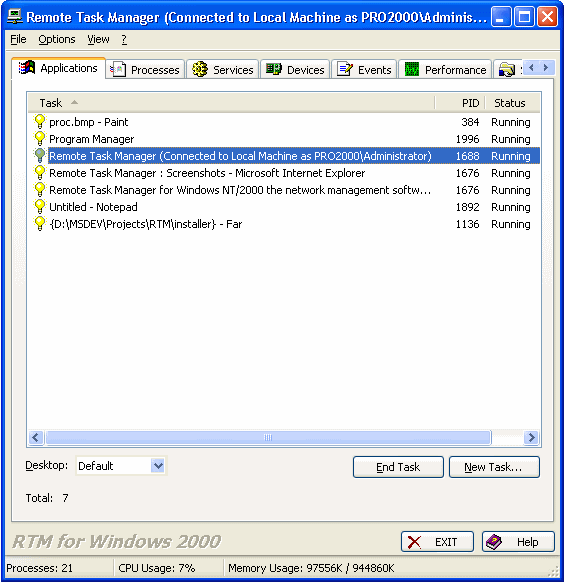Image resolution: width=565 pixels, height=583 pixels.
Task: Click the lightbulb icon beside Windows NT/2000 row
Action: [39, 190]
